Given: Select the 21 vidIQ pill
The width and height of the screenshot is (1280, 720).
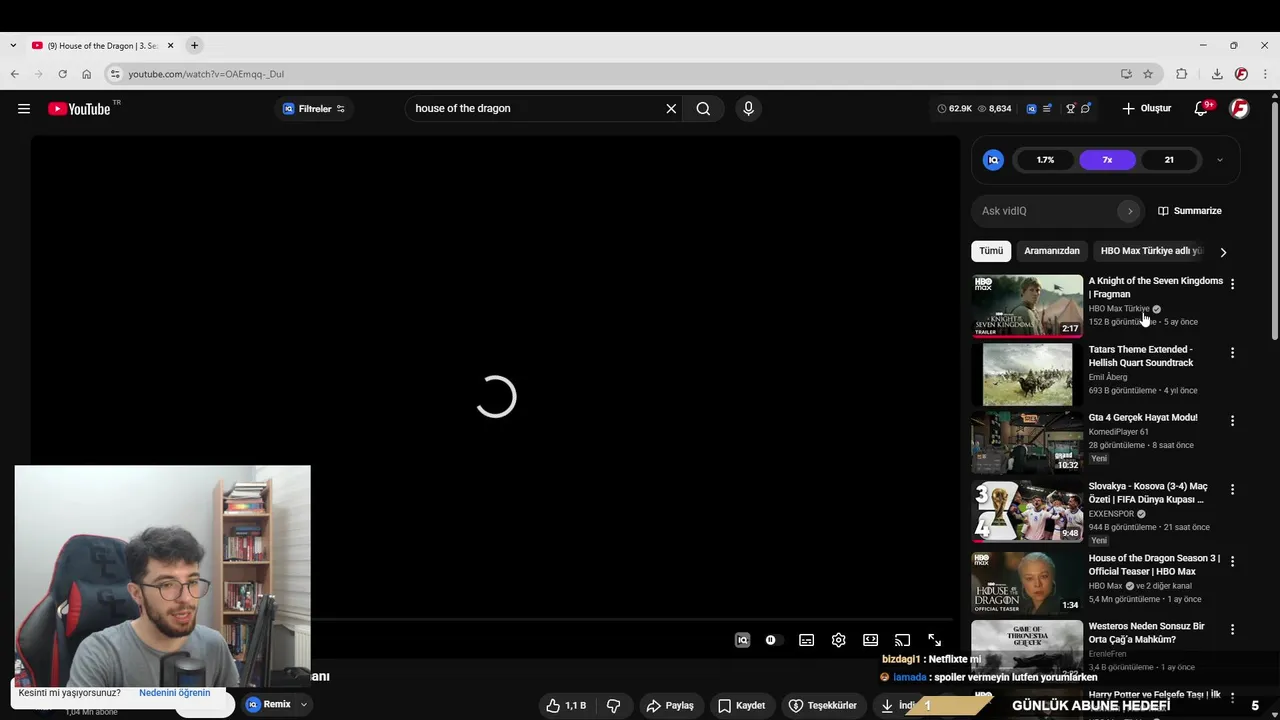Looking at the screenshot, I should [x=1169, y=160].
